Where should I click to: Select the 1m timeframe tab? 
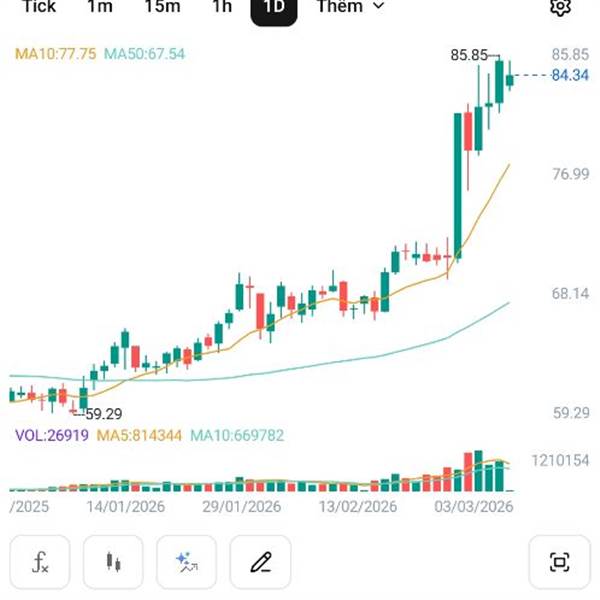(100, 7)
